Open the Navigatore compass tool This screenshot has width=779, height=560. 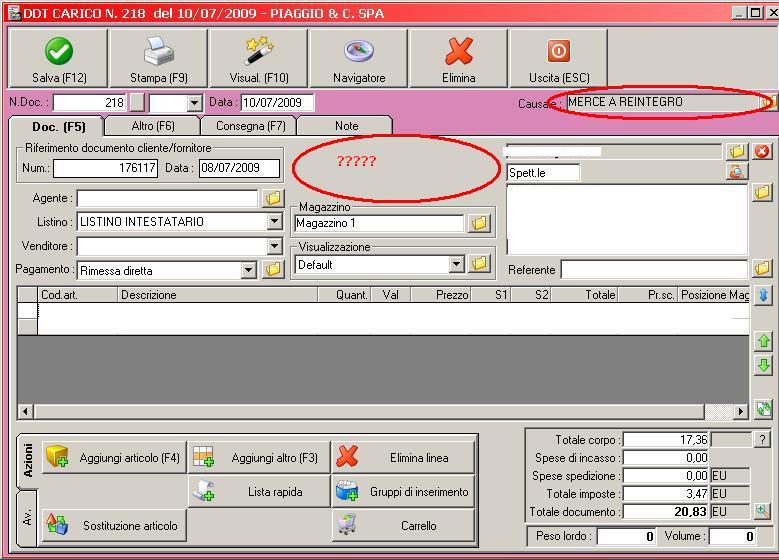point(359,58)
